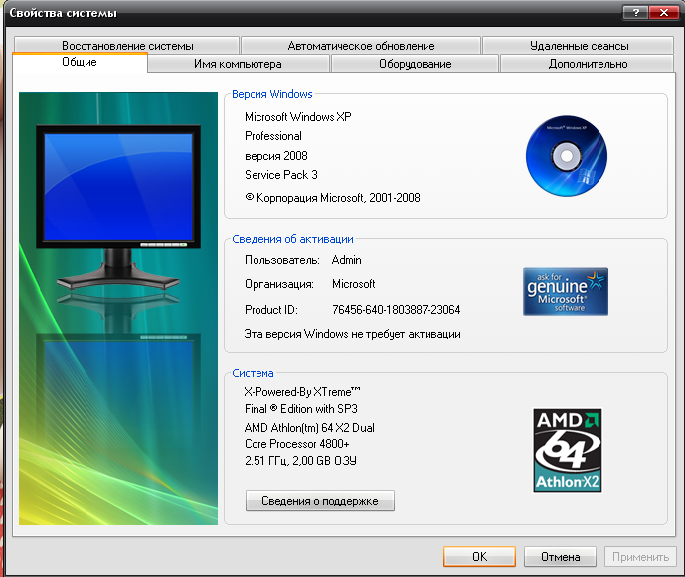Click the Версия Windows group heading

click(272, 94)
